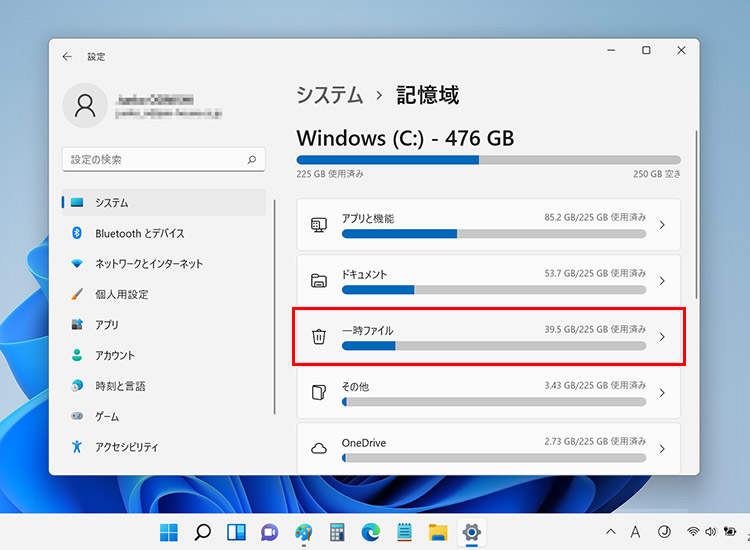
Task: Click the search magnifier in 設定の検索 box
Action: tap(252, 159)
